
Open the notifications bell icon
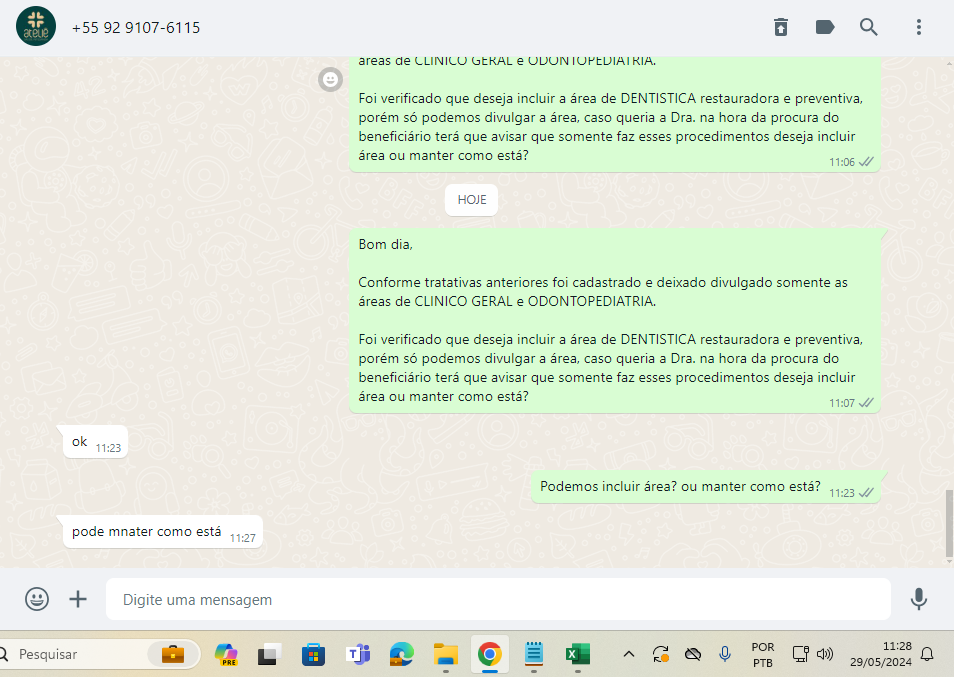tap(927, 654)
